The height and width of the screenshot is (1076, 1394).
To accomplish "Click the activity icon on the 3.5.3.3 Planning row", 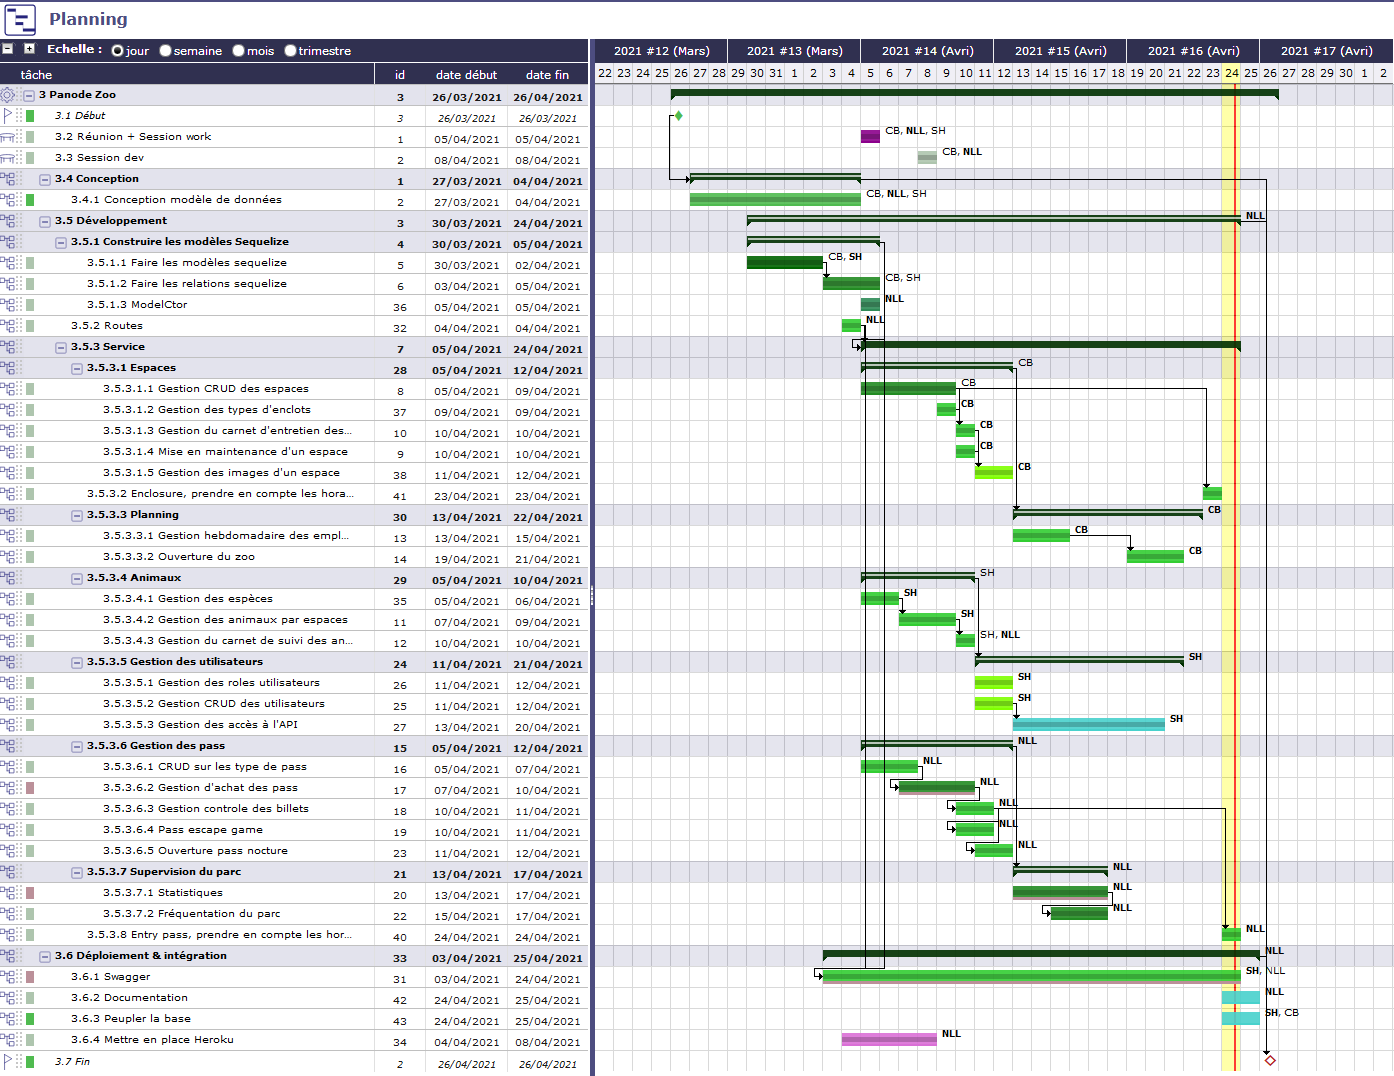I will [x=9, y=515].
